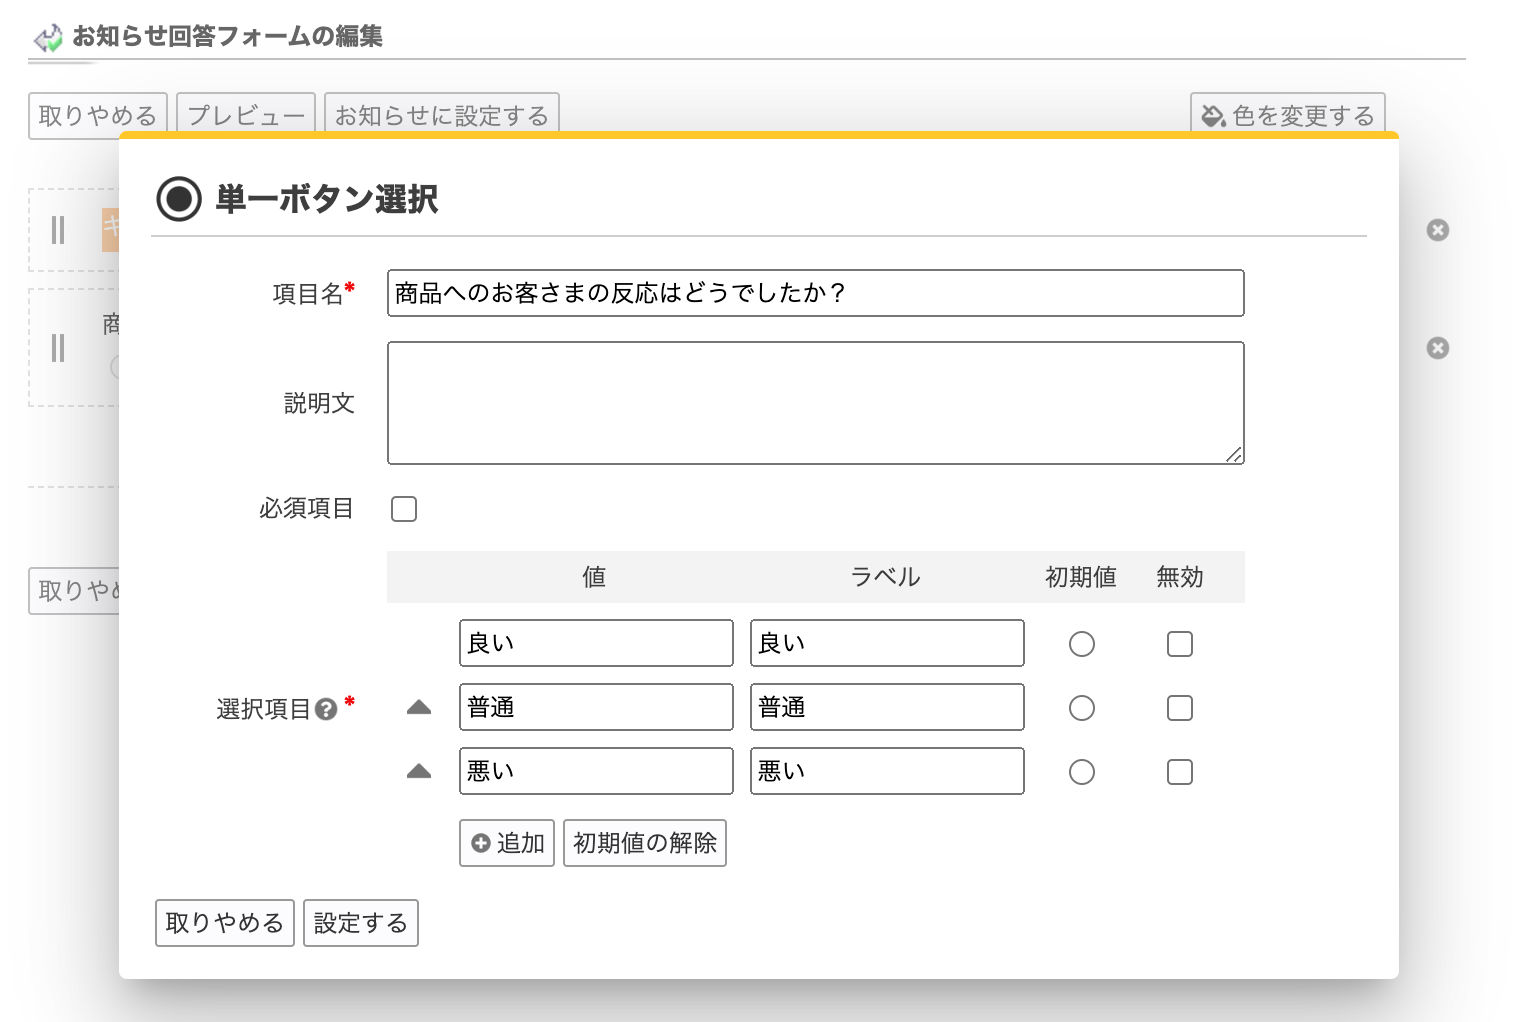
Task: Enable the 必須項目 checkbox
Action: coord(404,509)
